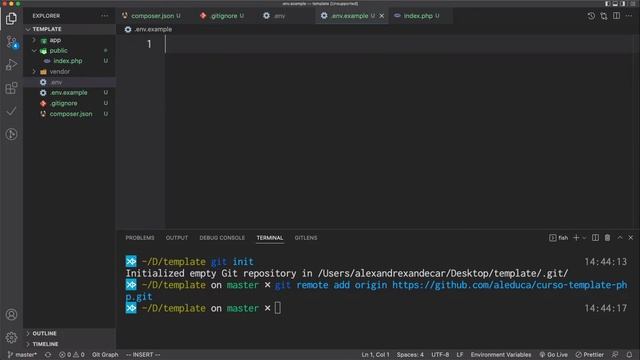Split the editor to the right
640x360 pixels.
[x=616, y=16]
